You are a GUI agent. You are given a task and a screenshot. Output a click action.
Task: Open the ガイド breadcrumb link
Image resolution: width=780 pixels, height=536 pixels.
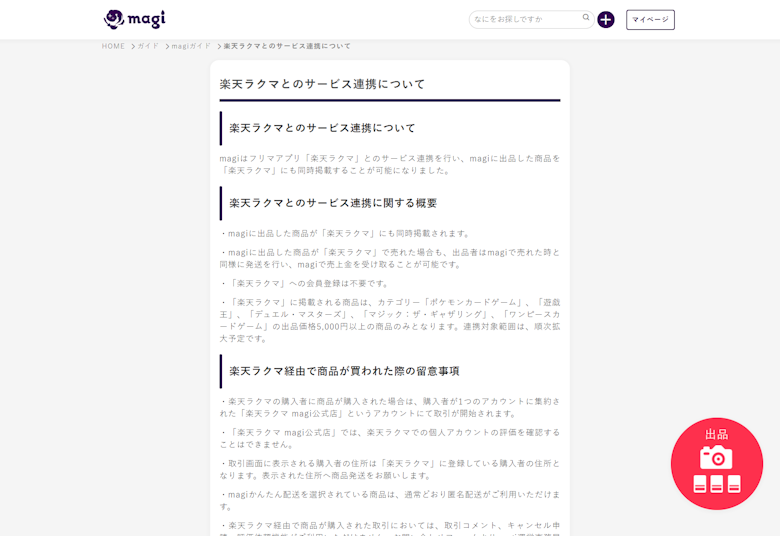click(x=148, y=46)
